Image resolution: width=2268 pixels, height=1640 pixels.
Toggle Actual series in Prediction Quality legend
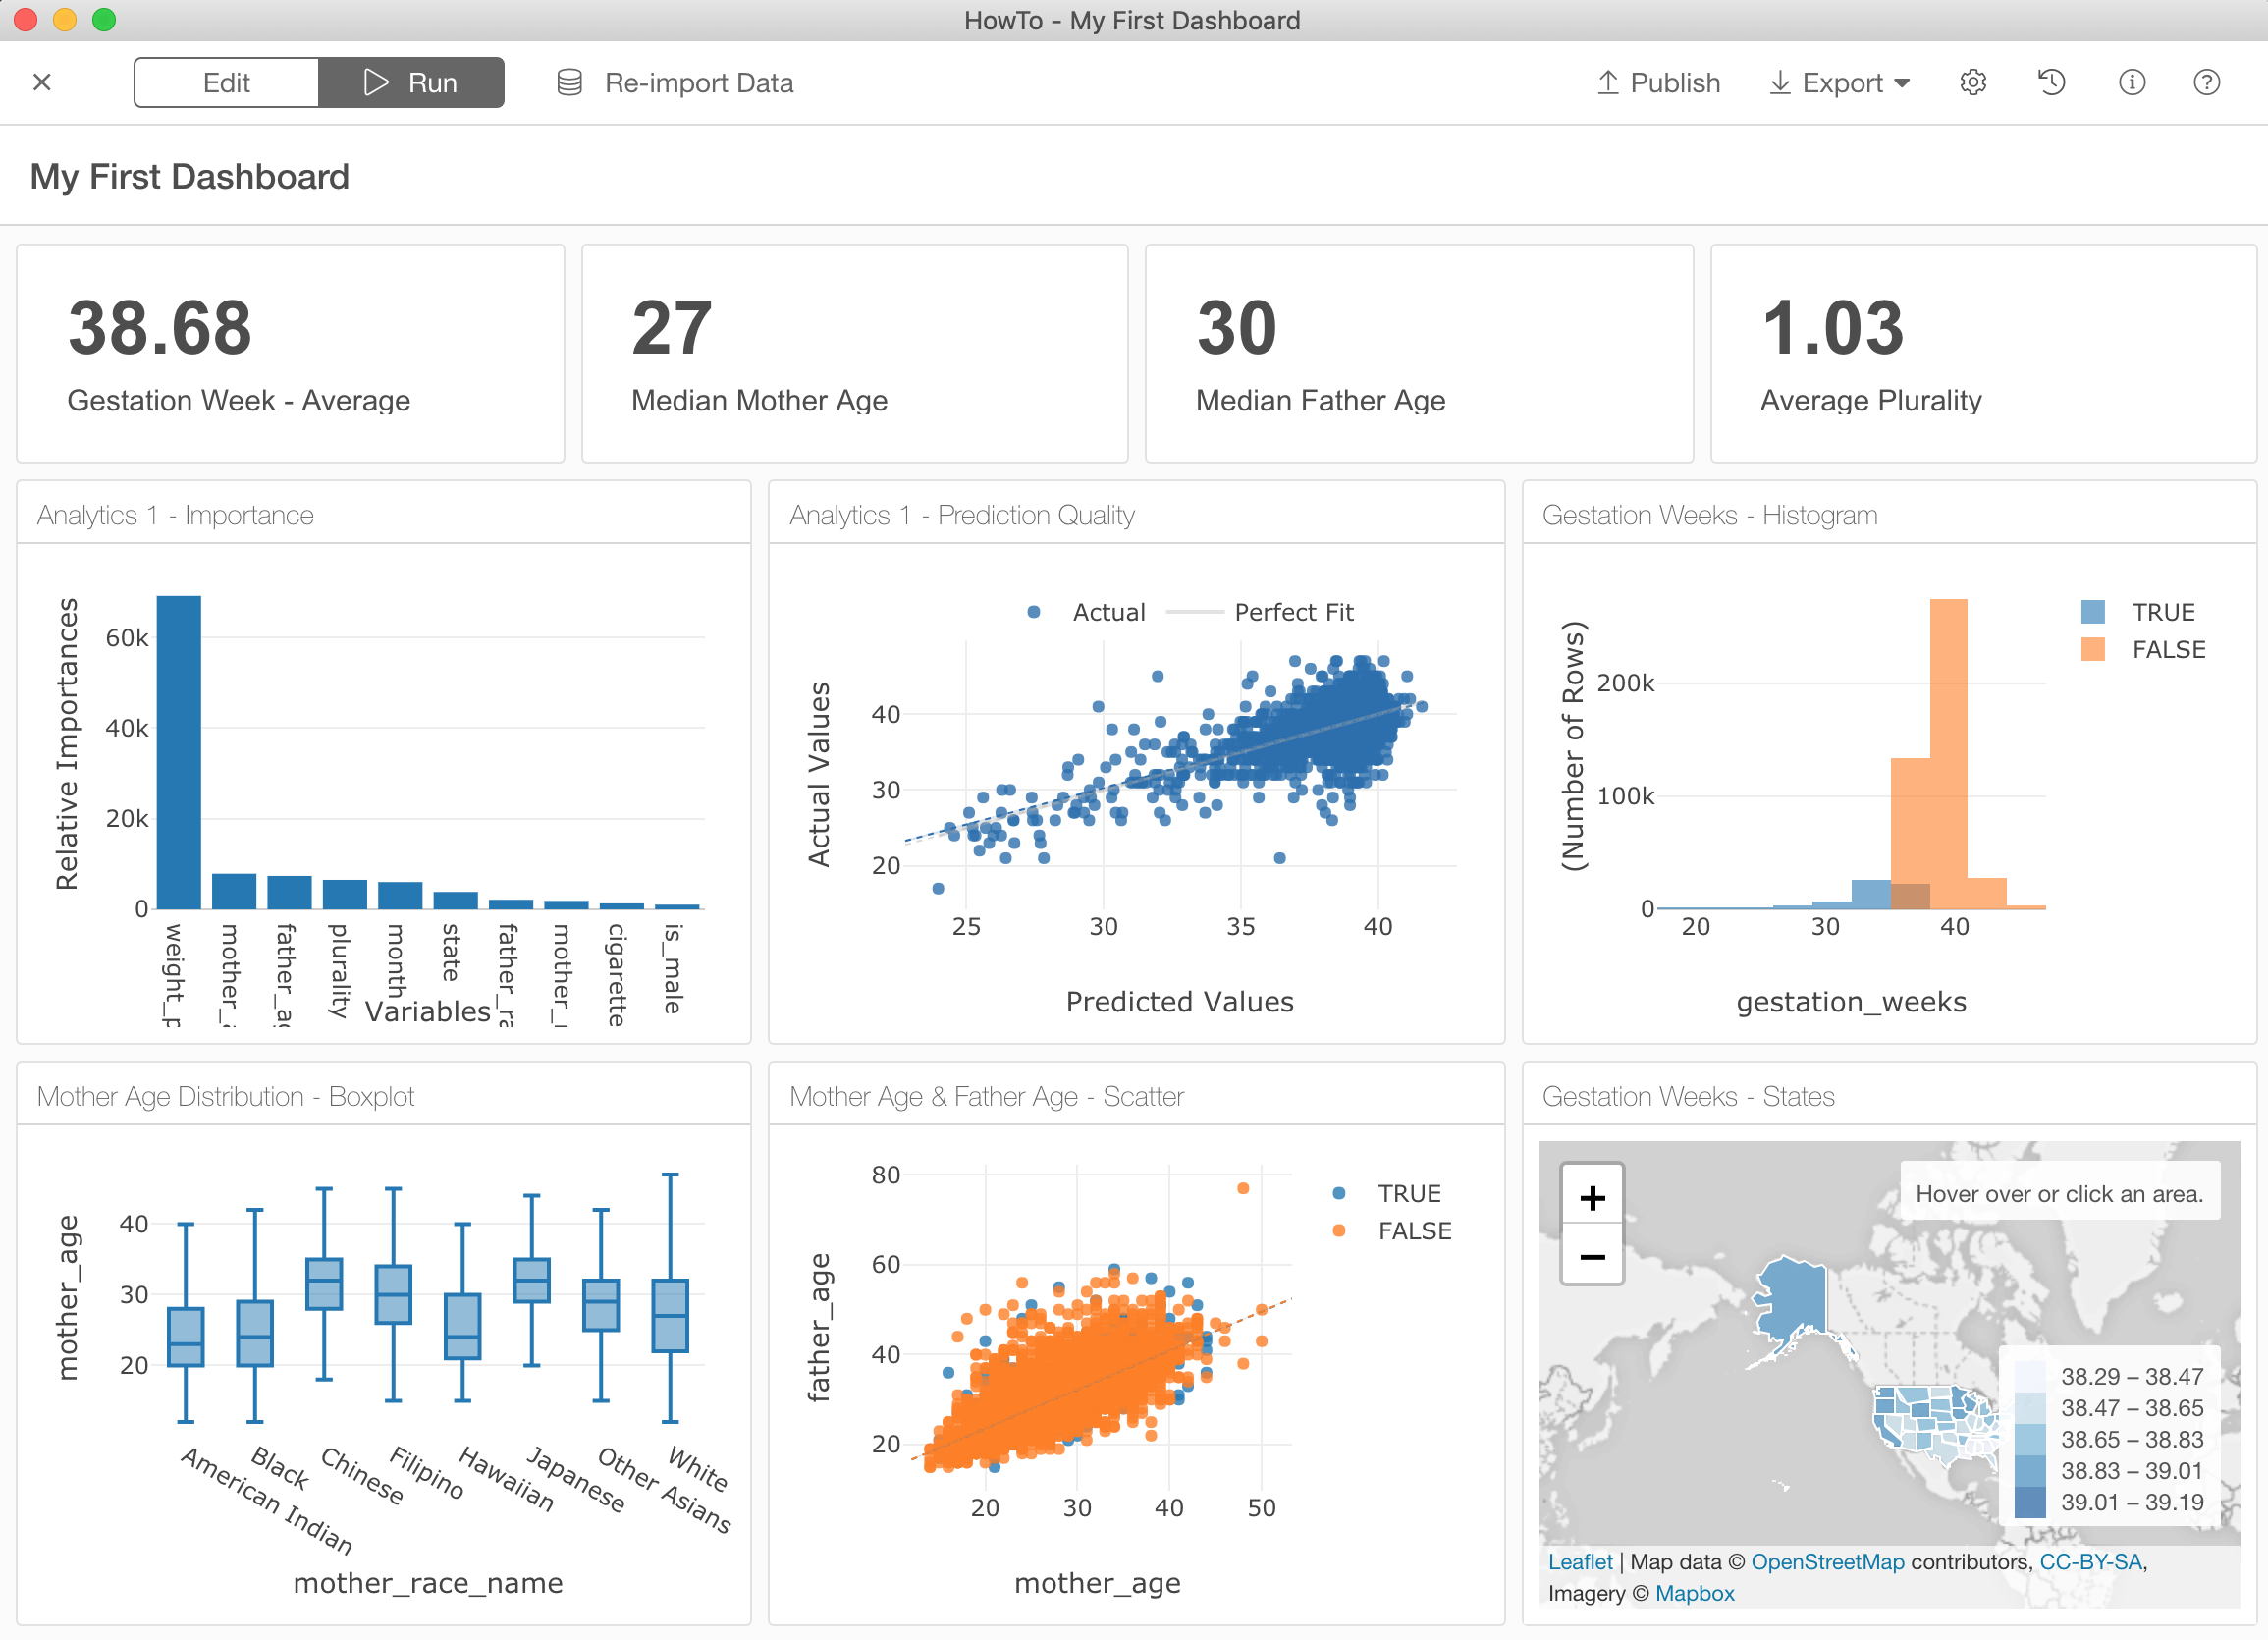coord(1087,612)
